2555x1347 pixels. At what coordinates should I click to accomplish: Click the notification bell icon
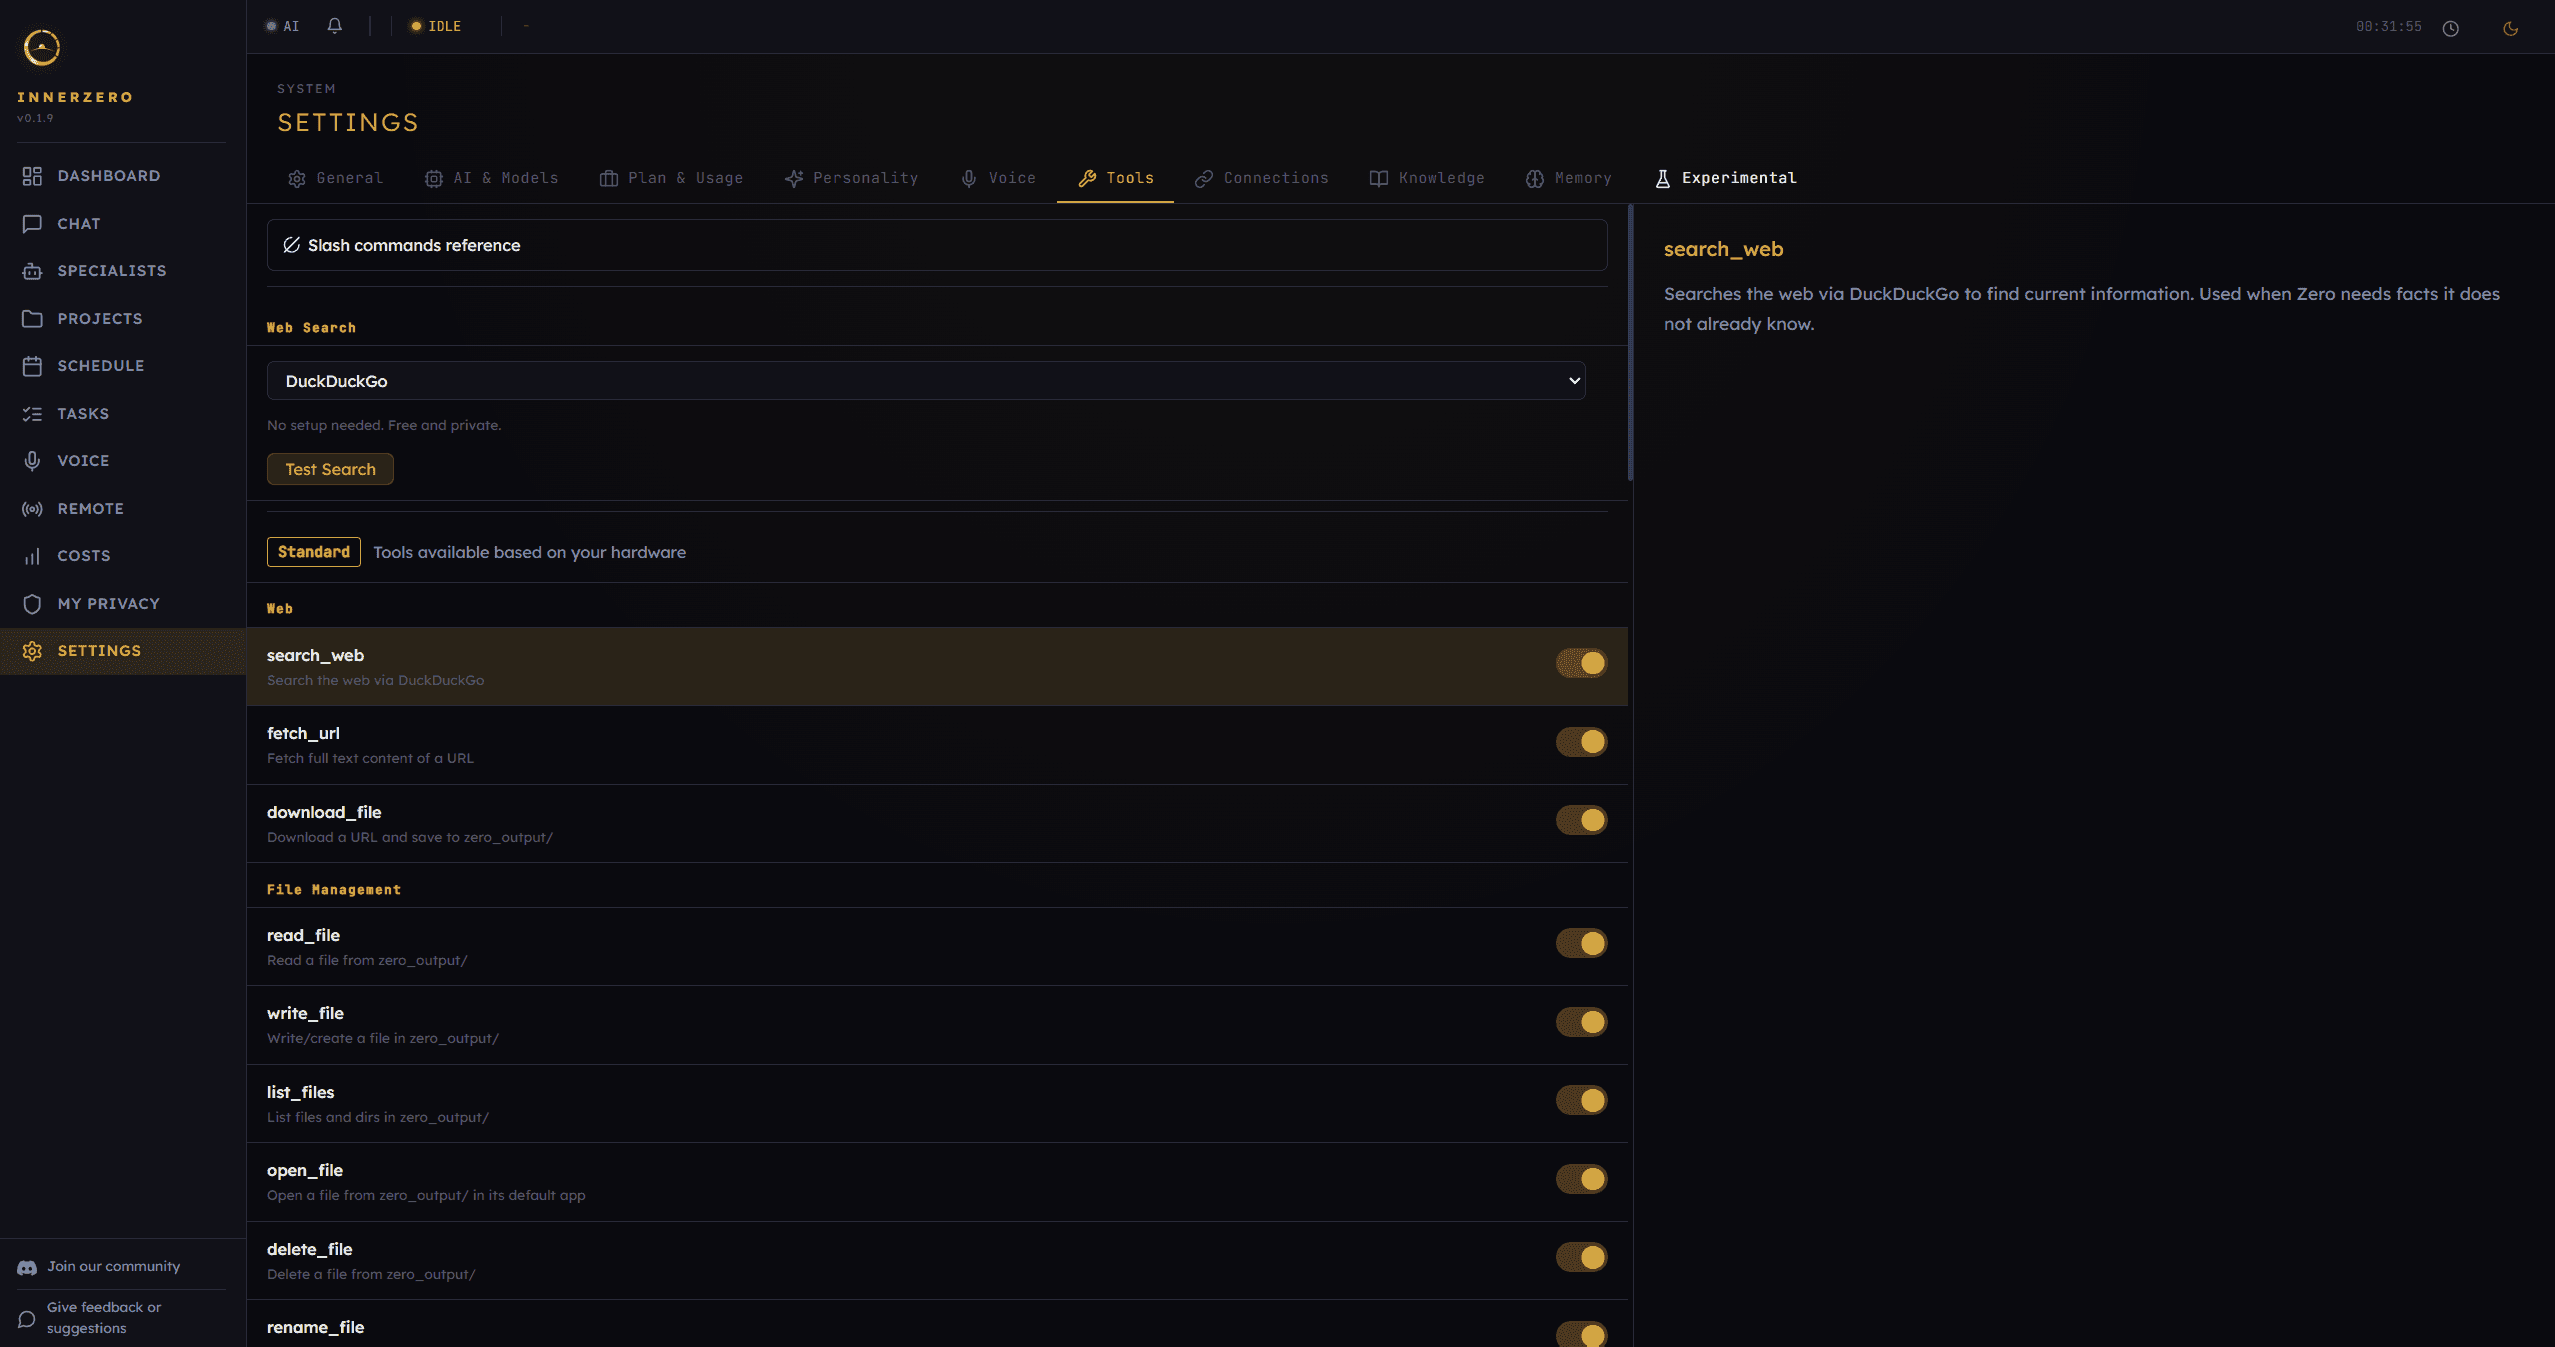335,26
